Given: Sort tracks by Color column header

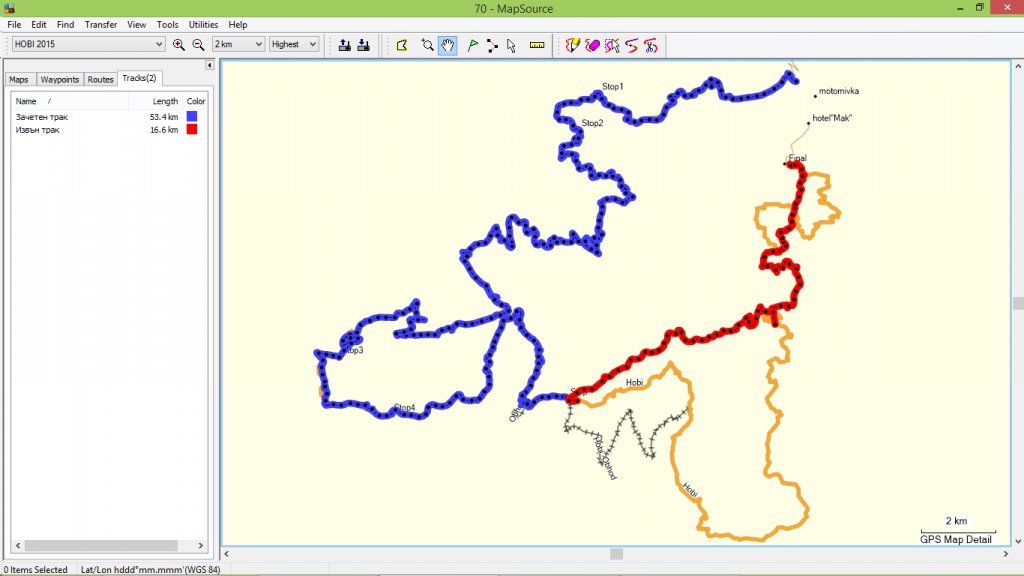Looking at the screenshot, I should pos(195,101).
